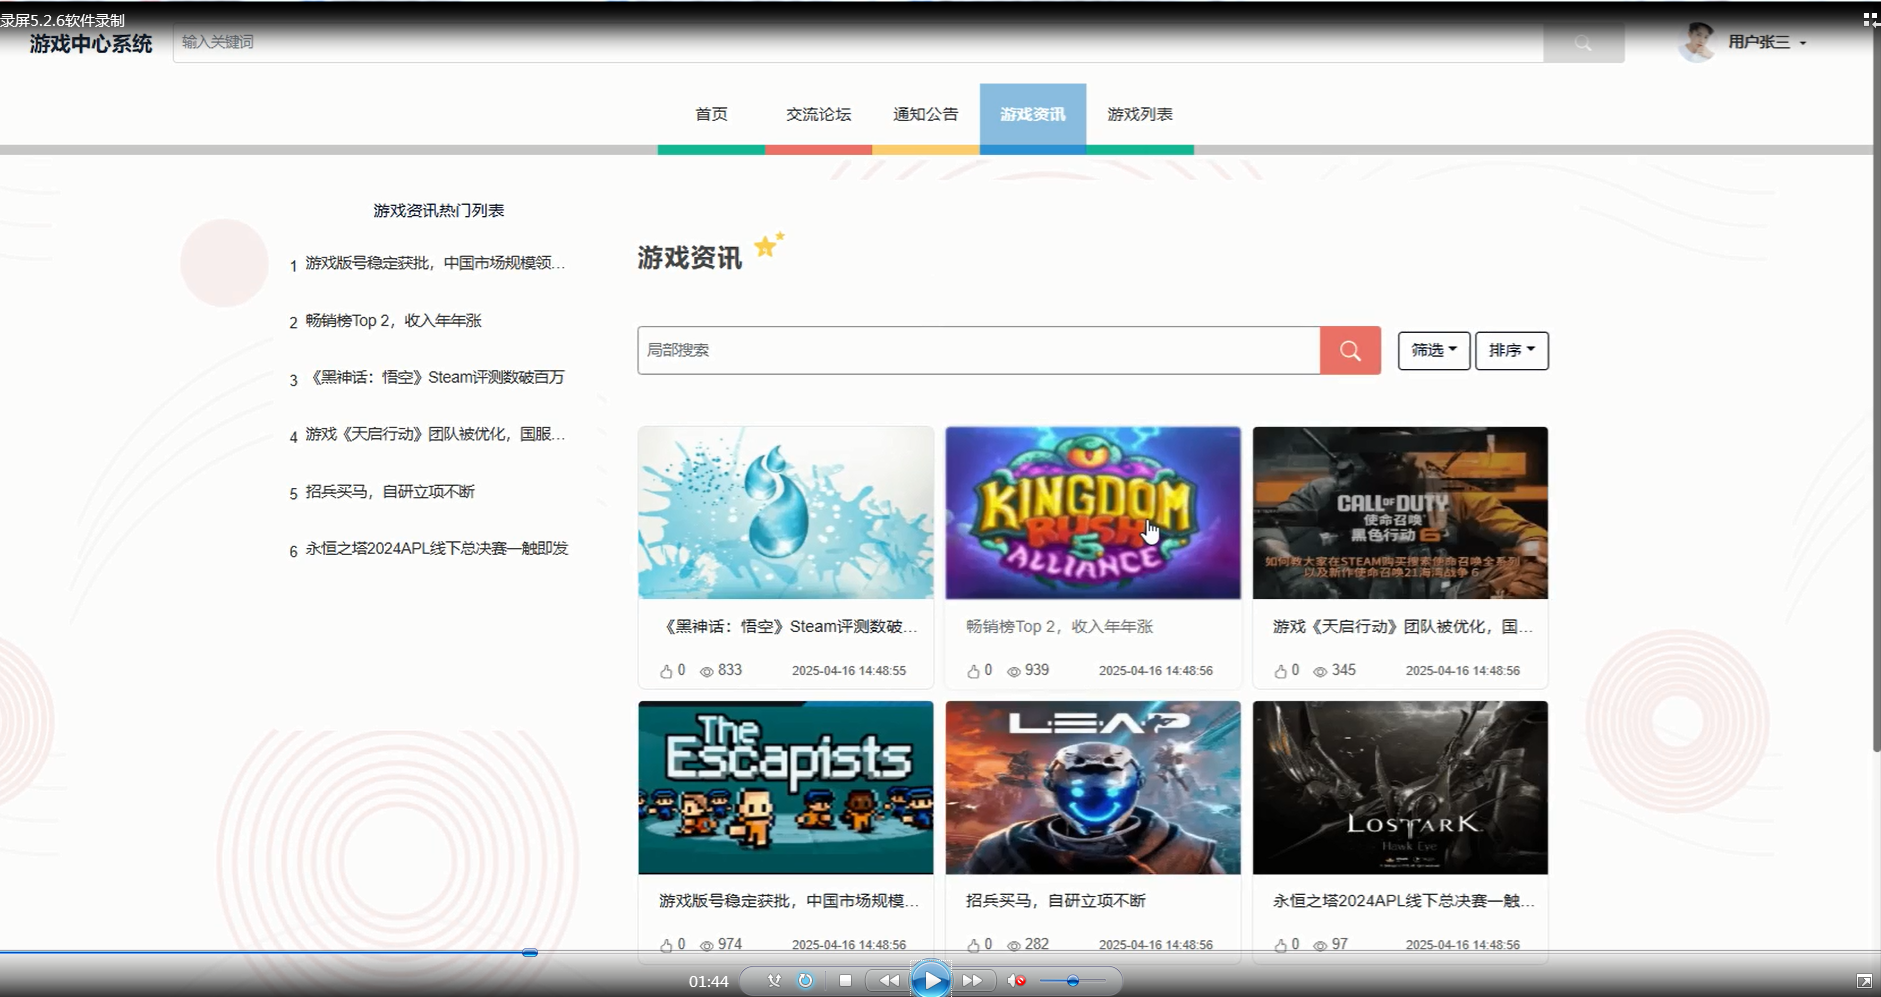Adjust the player volume slider
Image resolution: width=1881 pixels, height=997 pixels.
(1072, 981)
